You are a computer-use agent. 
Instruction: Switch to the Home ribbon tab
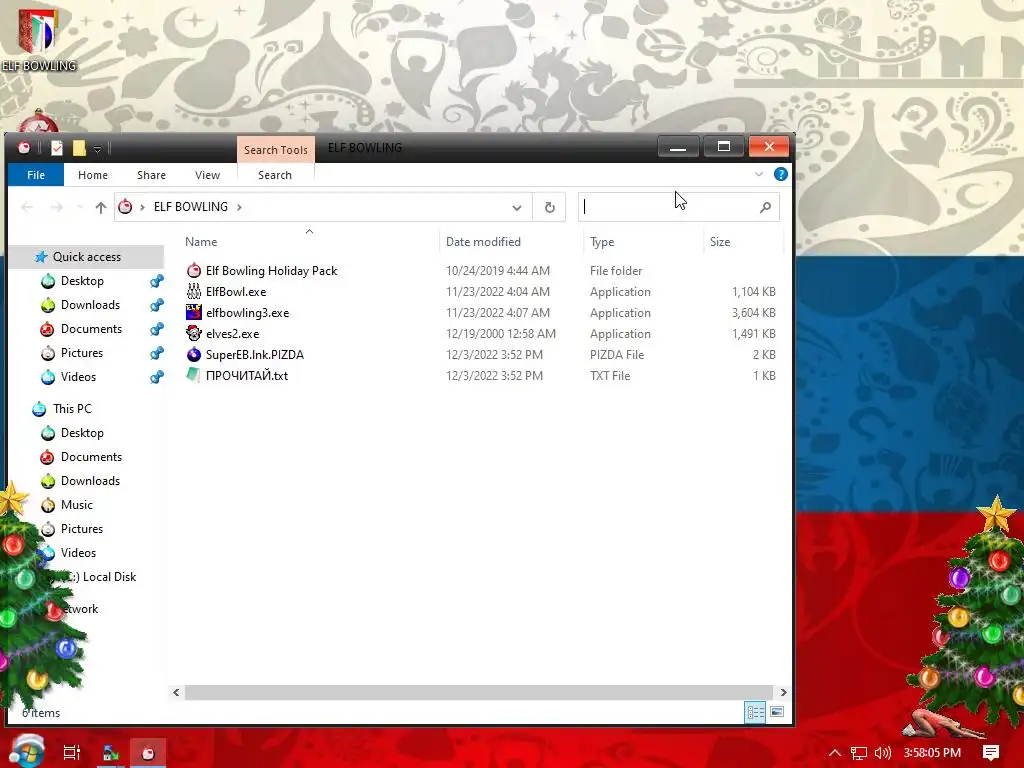tap(93, 175)
